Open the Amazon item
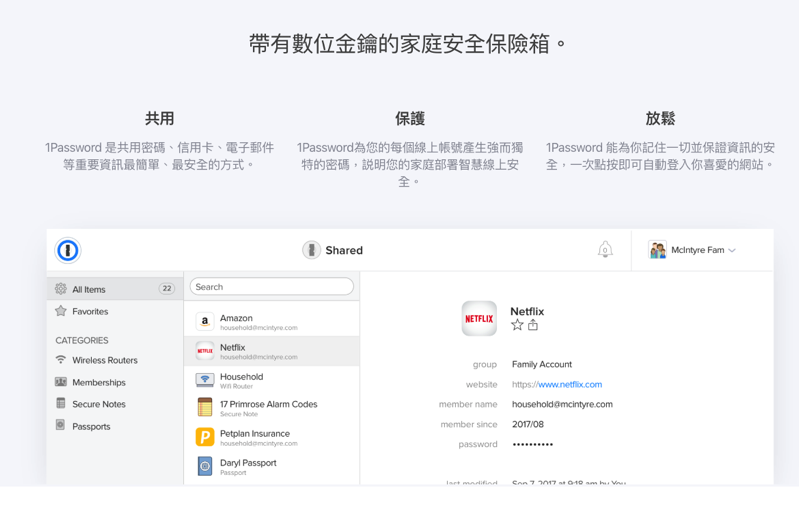Image resolution: width=799 pixels, height=514 pixels. click(x=272, y=321)
